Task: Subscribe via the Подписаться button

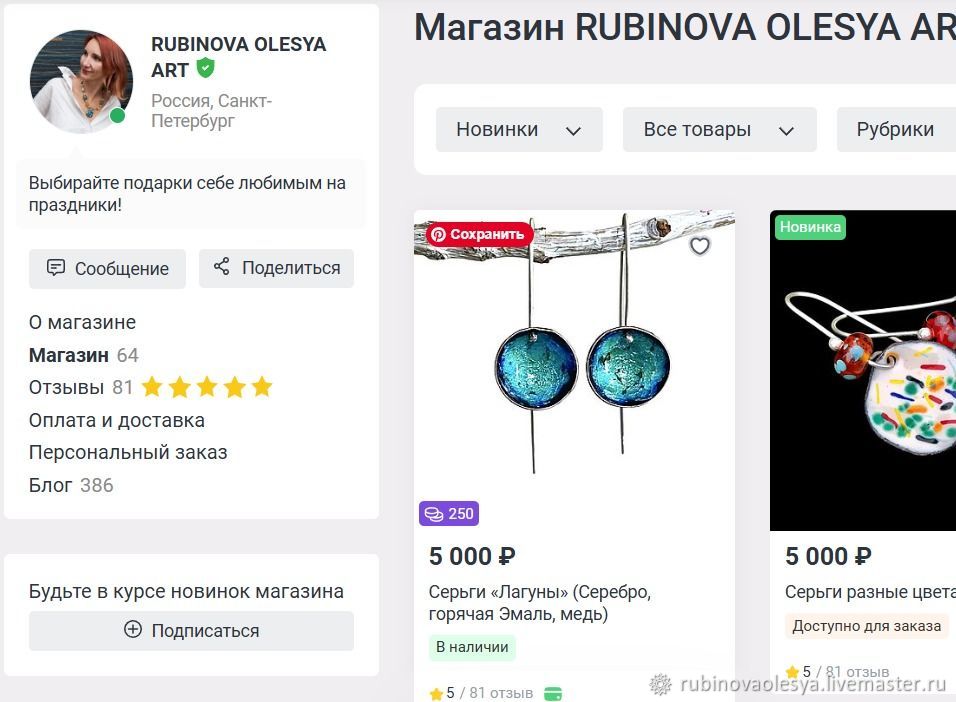Action: coord(191,631)
